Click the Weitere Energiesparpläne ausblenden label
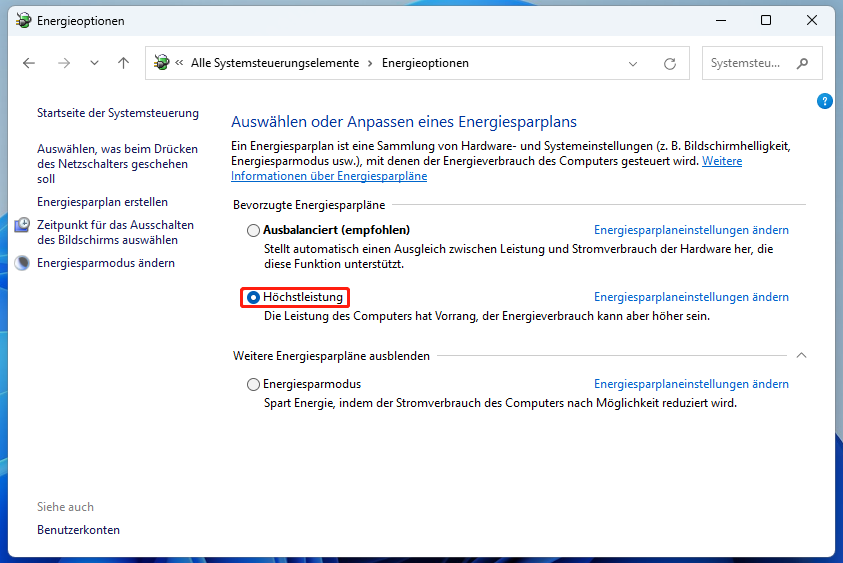Viewport: 843px width, 563px height. pos(331,356)
